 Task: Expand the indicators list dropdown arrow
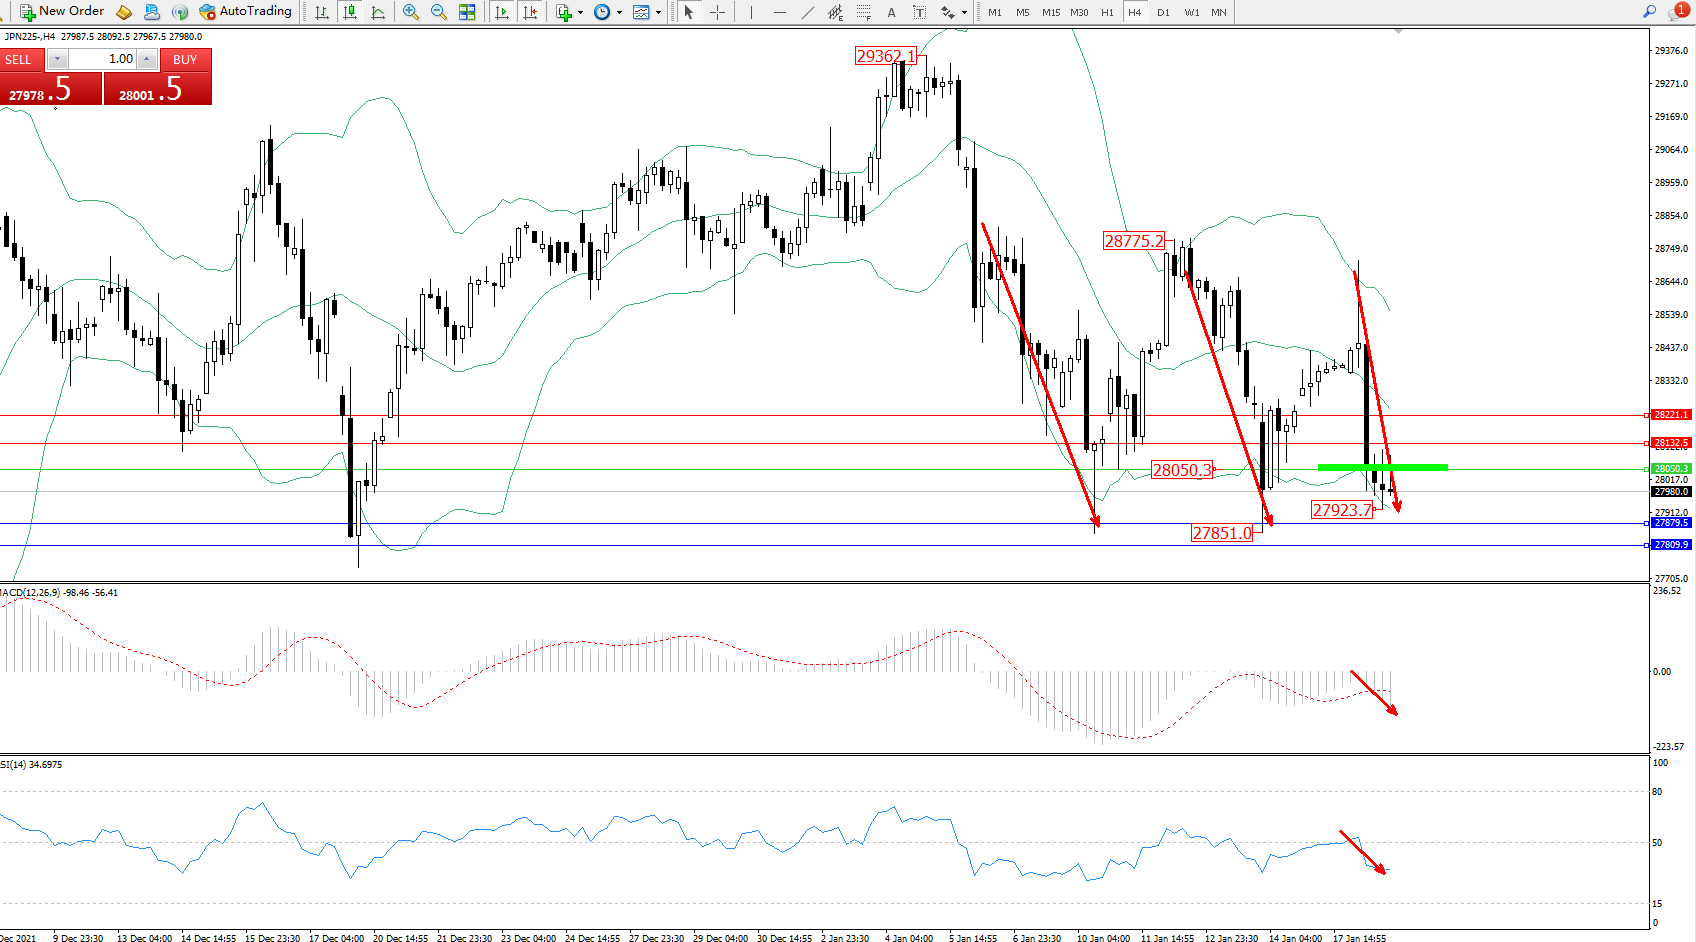[581, 13]
